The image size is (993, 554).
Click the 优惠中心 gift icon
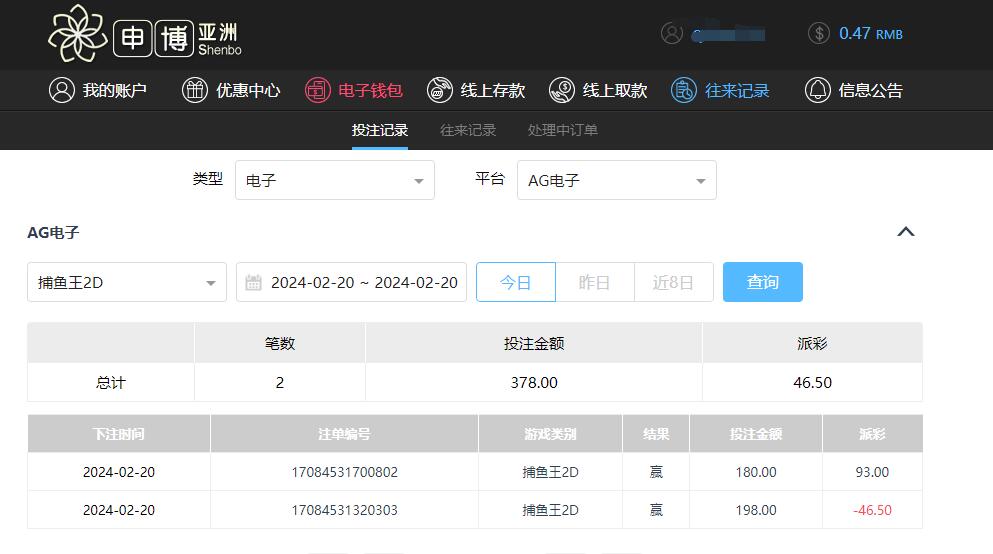pyautogui.click(x=194, y=90)
